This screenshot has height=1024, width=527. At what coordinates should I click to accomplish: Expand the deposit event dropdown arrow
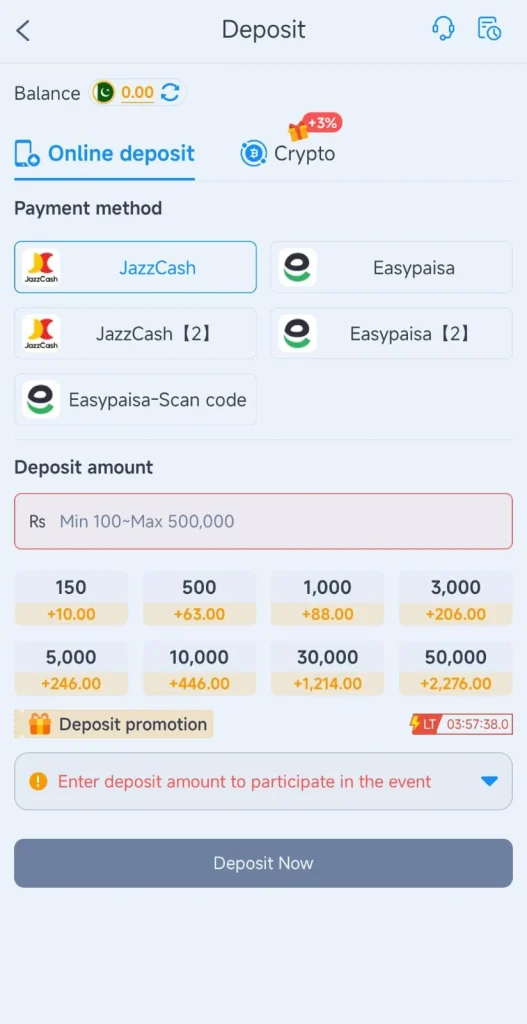(489, 781)
